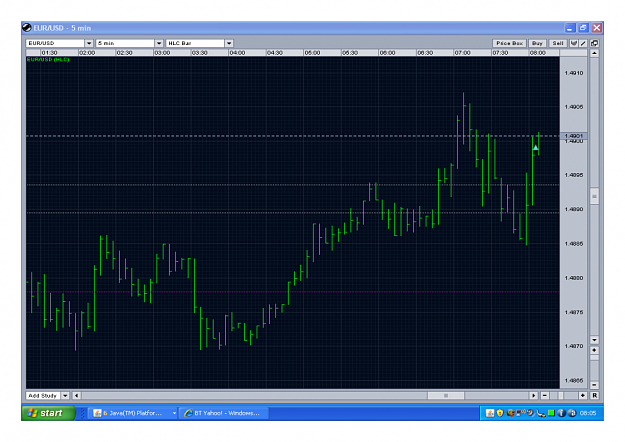Image resolution: width=625 pixels, height=442 pixels.
Task: Click the EUR/USD symbol input field
Action: pos(55,43)
